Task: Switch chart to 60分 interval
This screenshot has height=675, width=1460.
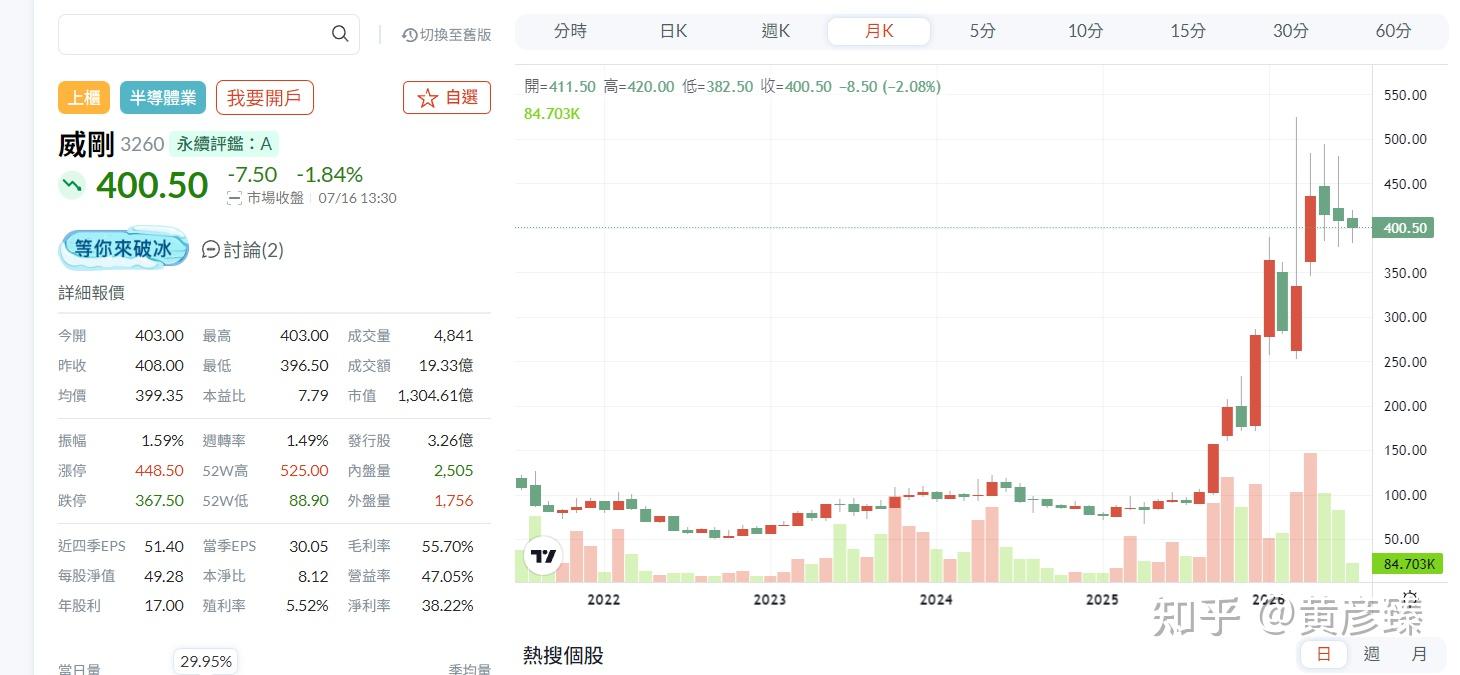Action: (1394, 31)
